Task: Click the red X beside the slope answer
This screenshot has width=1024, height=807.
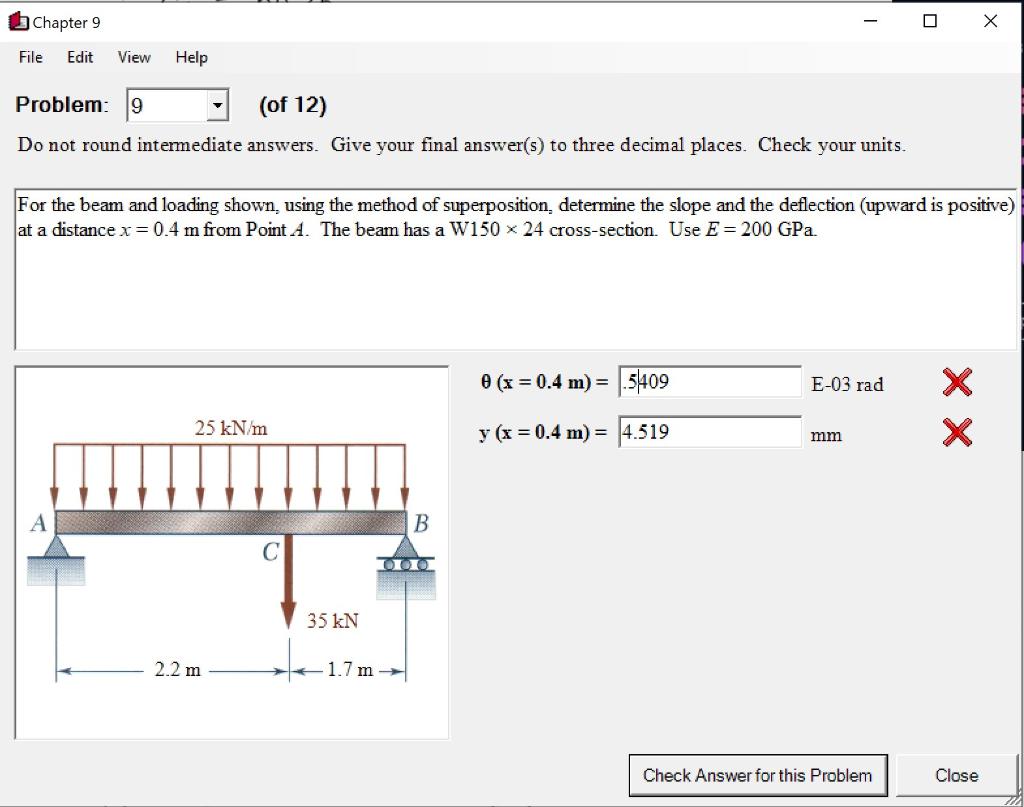Action: (956, 382)
